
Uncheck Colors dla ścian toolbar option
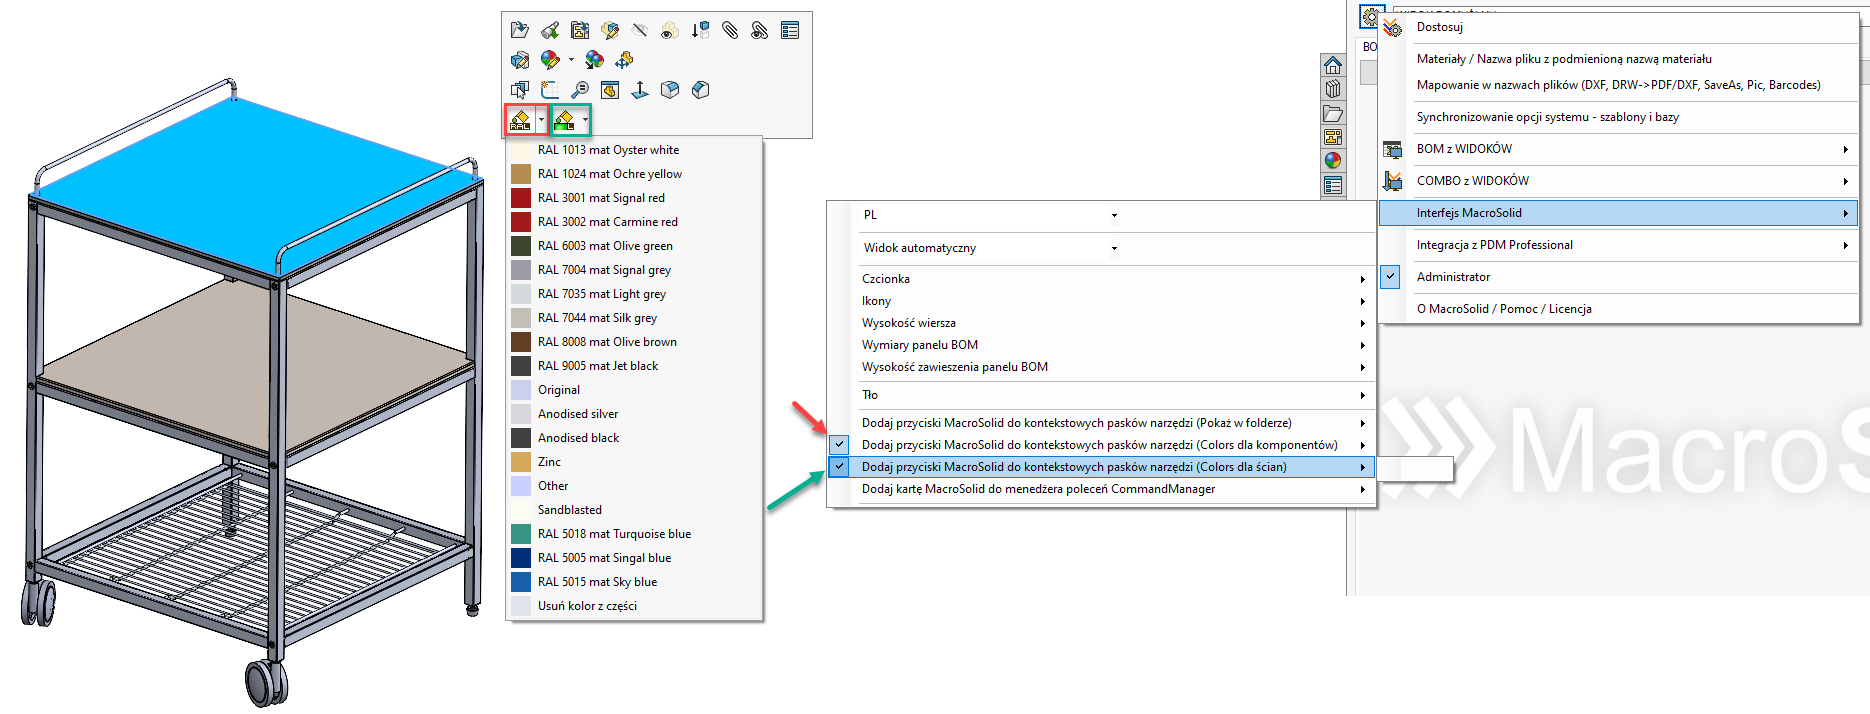coord(839,467)
